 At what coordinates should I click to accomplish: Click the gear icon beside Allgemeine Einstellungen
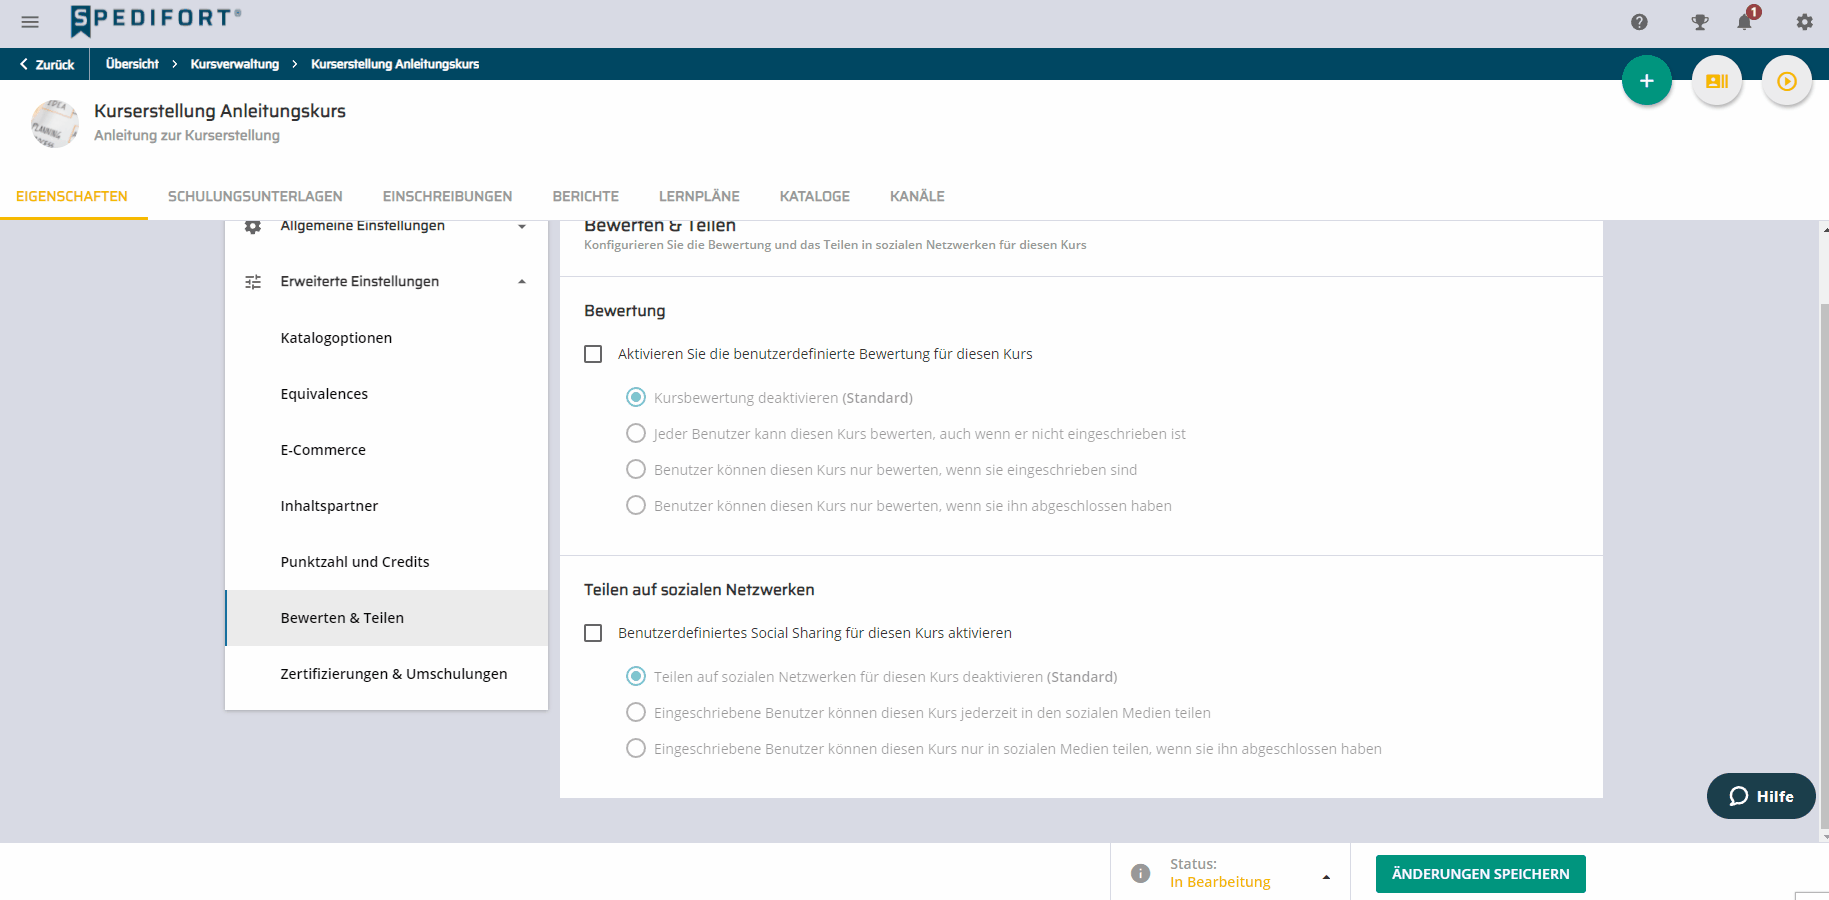(253, 226)
